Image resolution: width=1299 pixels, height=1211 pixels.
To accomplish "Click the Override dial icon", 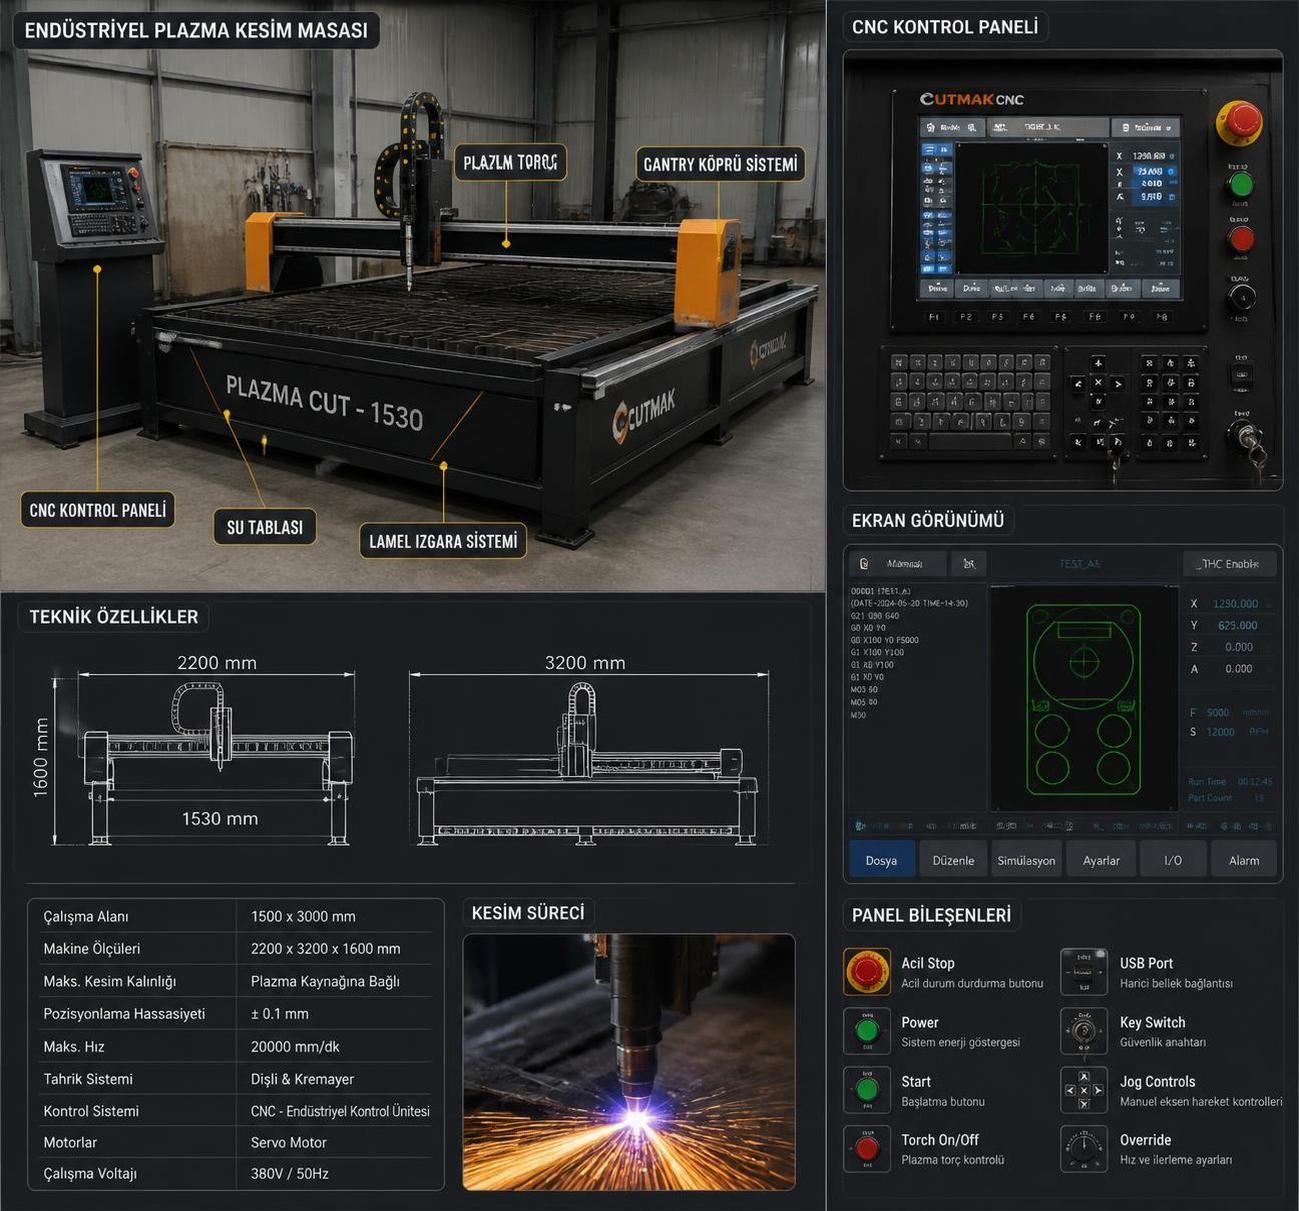I will pyautogui.click(x=1084, y=1148).
